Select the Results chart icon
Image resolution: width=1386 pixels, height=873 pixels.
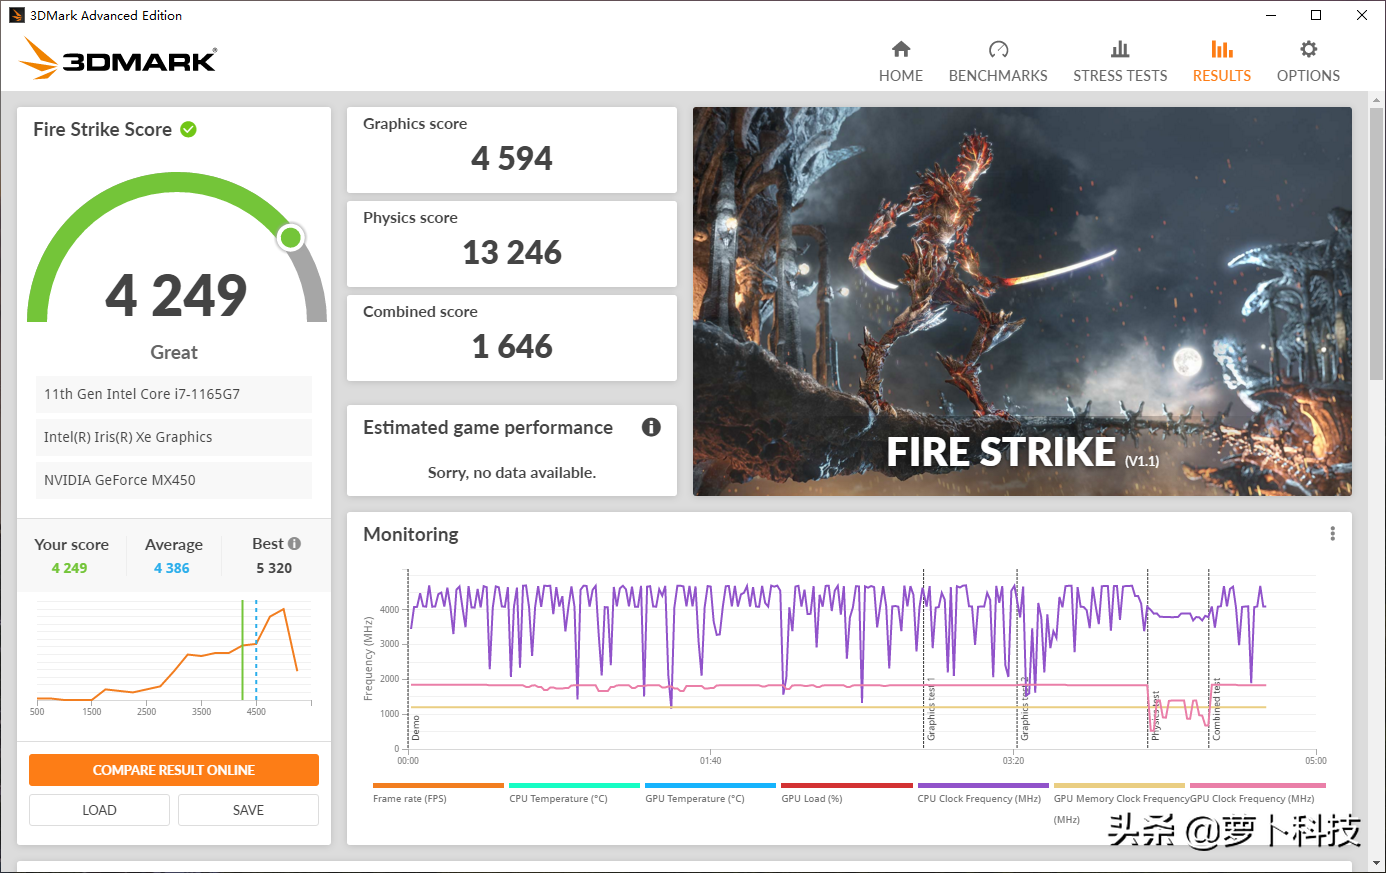[x=1222, y=49]
